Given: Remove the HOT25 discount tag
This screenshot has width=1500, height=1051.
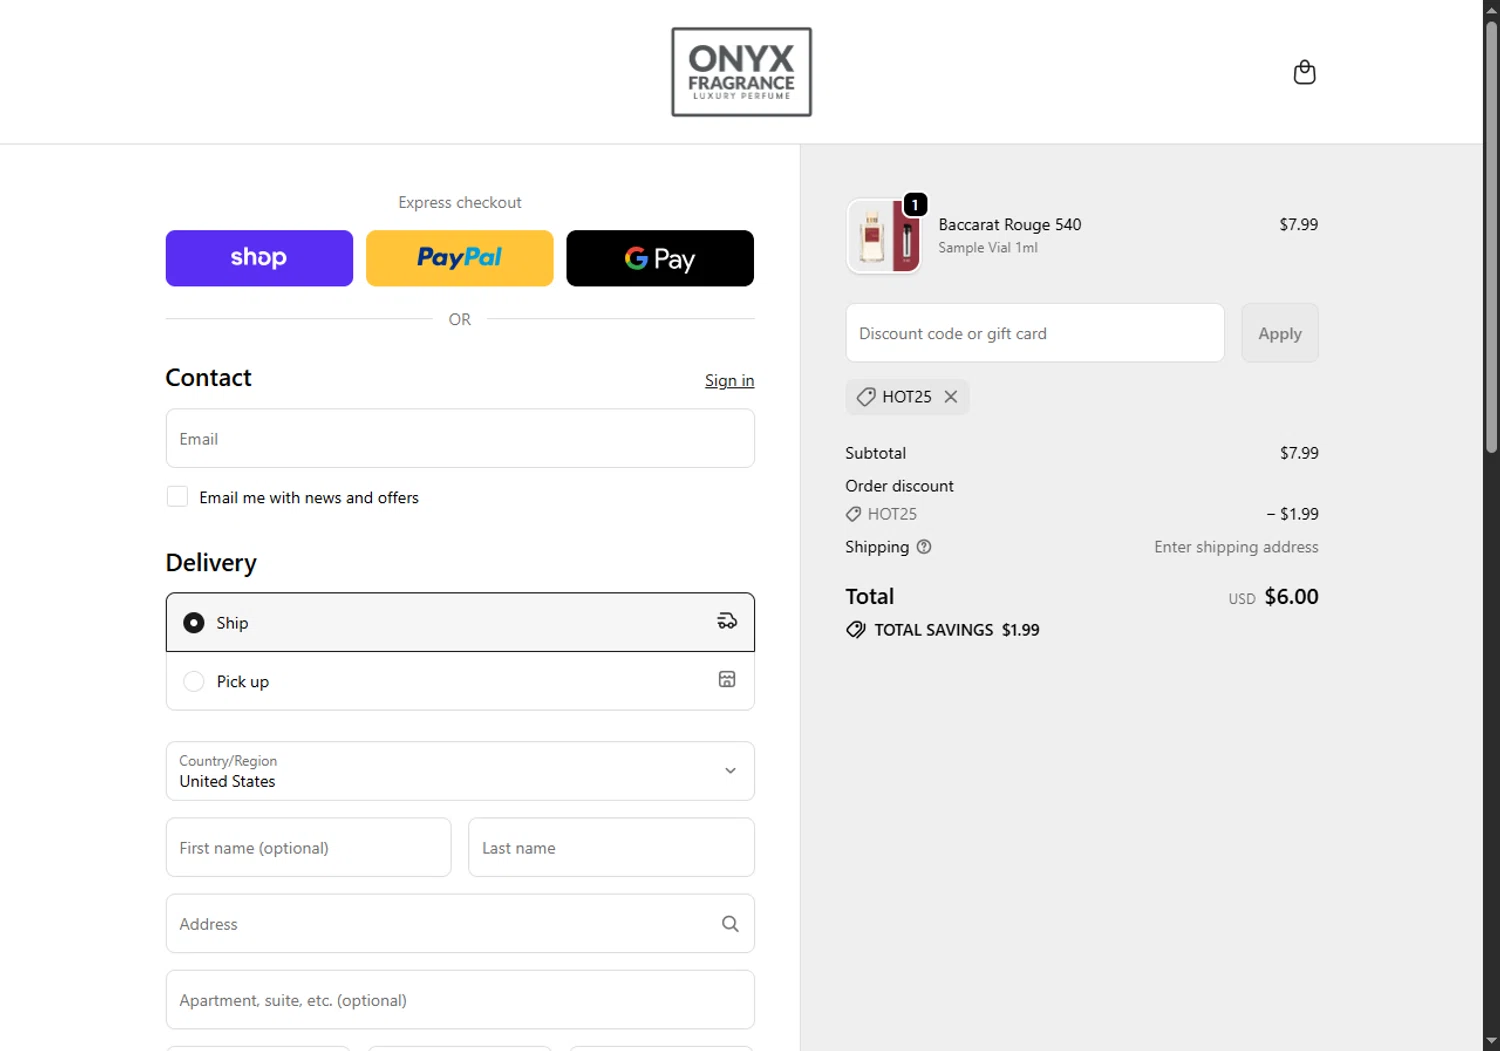Looking at the screenshot, I should [x=951, y=397].
